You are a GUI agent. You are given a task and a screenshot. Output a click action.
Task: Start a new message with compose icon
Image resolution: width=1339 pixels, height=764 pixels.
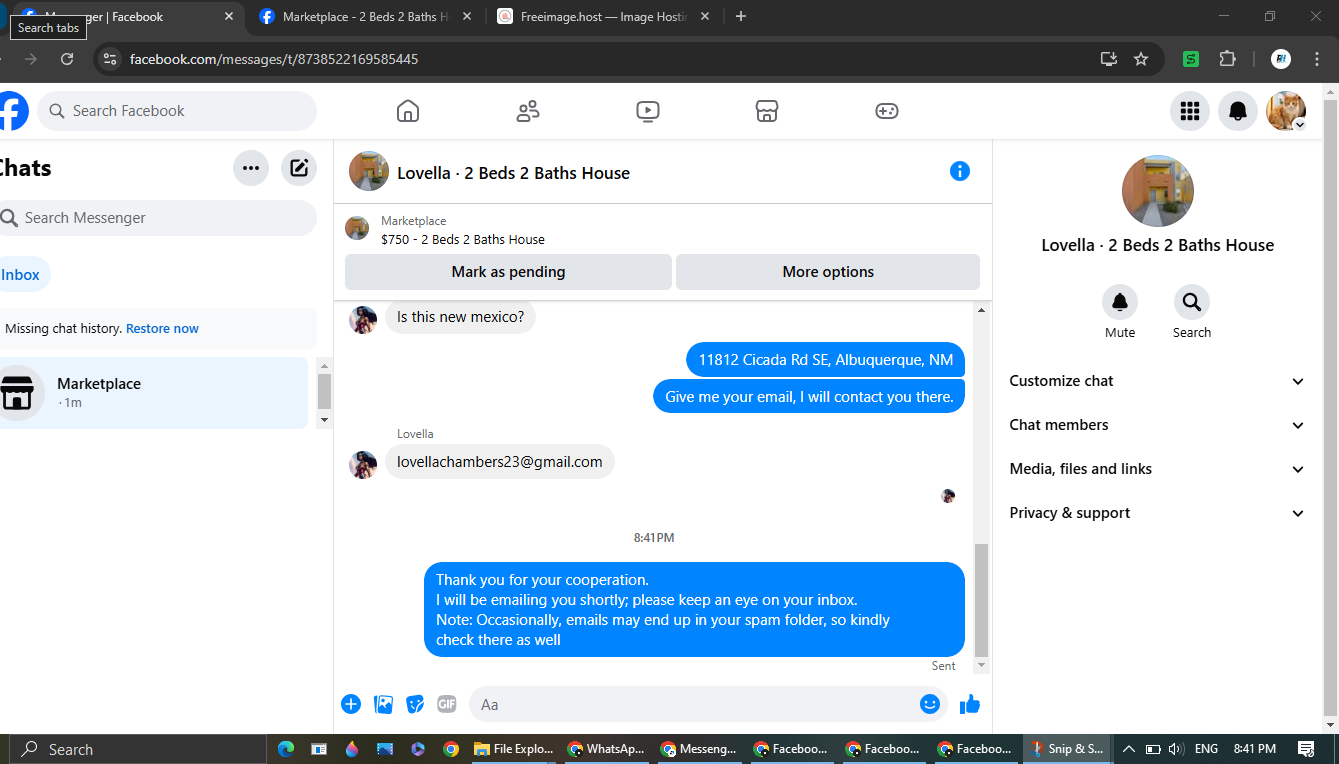pos(299,168)
